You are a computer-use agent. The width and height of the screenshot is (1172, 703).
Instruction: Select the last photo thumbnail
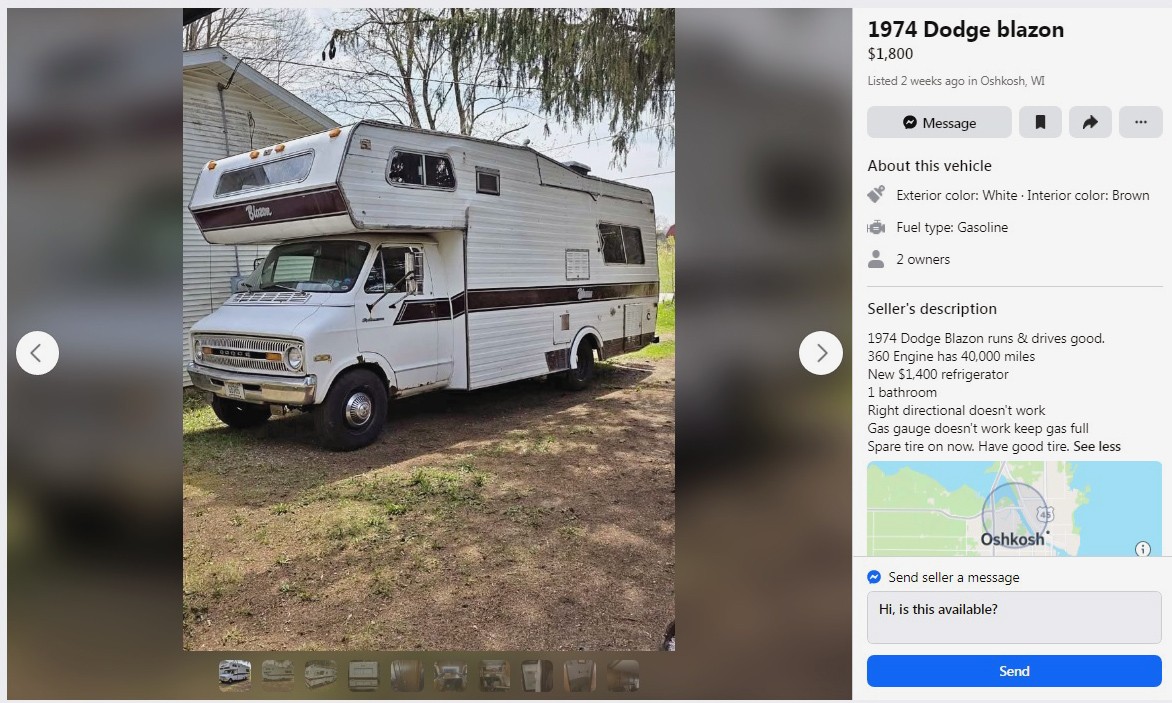pos(623,675)
